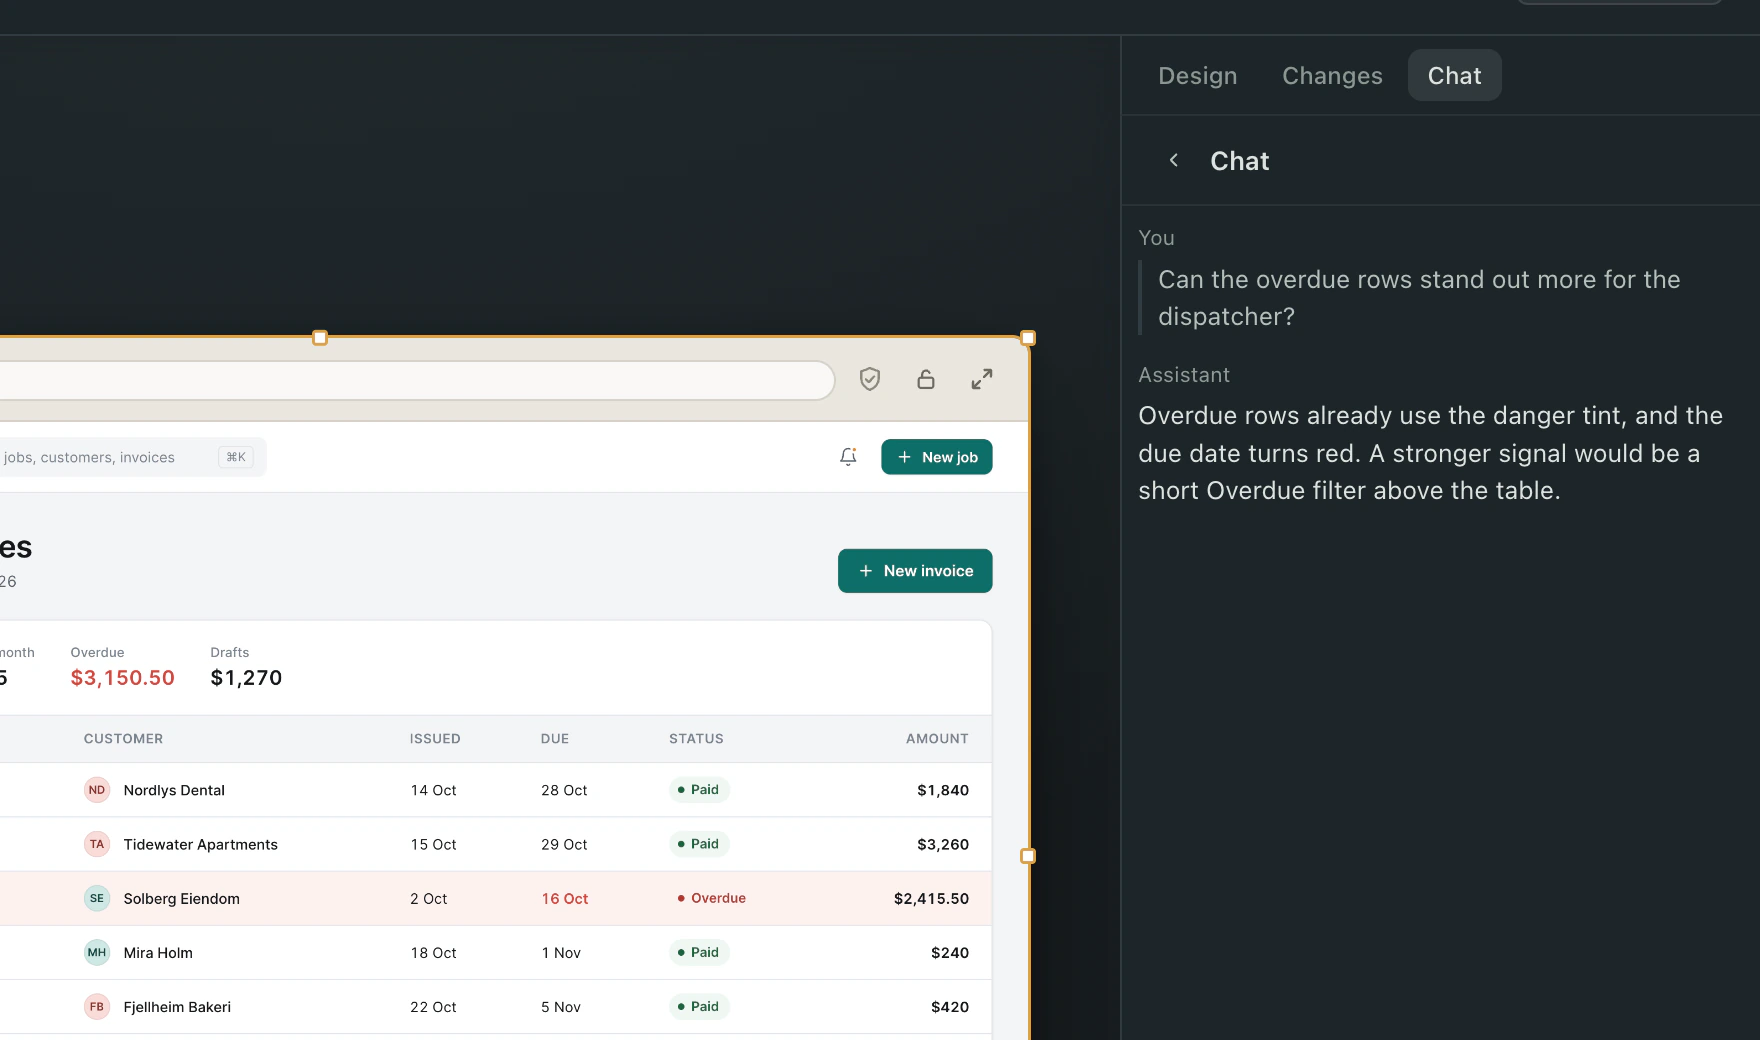1760x1040 pixels.
Task: Click the user message about overdue rows
Action: [1419, 298]
